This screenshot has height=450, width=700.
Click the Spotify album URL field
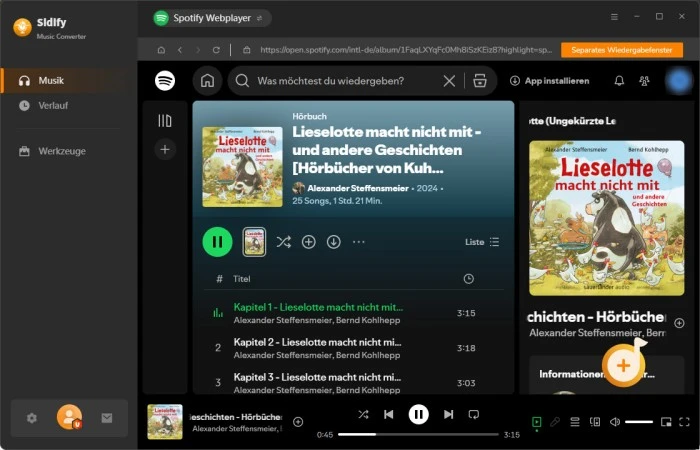coord(406,50)
